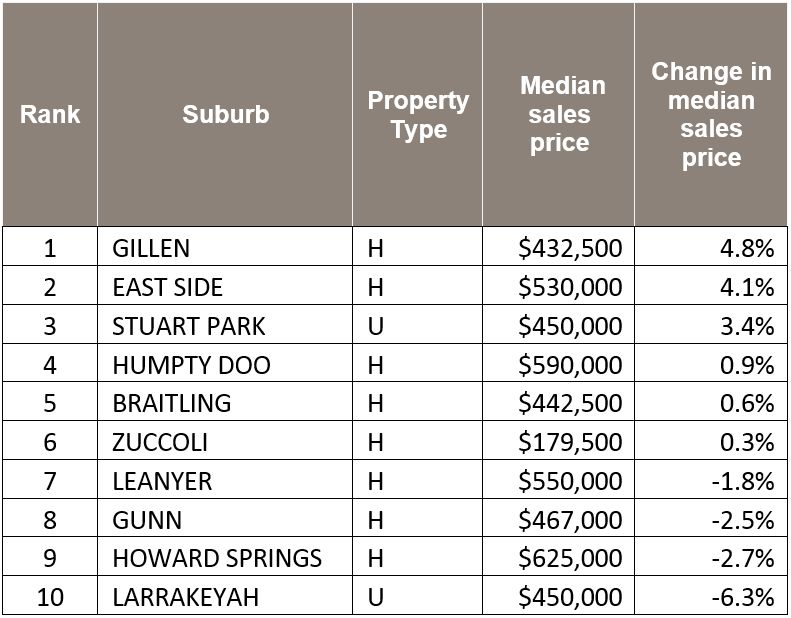This screenshot has width=791, height=618.
Task: Select the HUMPTY DOO cell
Action: 191,365
